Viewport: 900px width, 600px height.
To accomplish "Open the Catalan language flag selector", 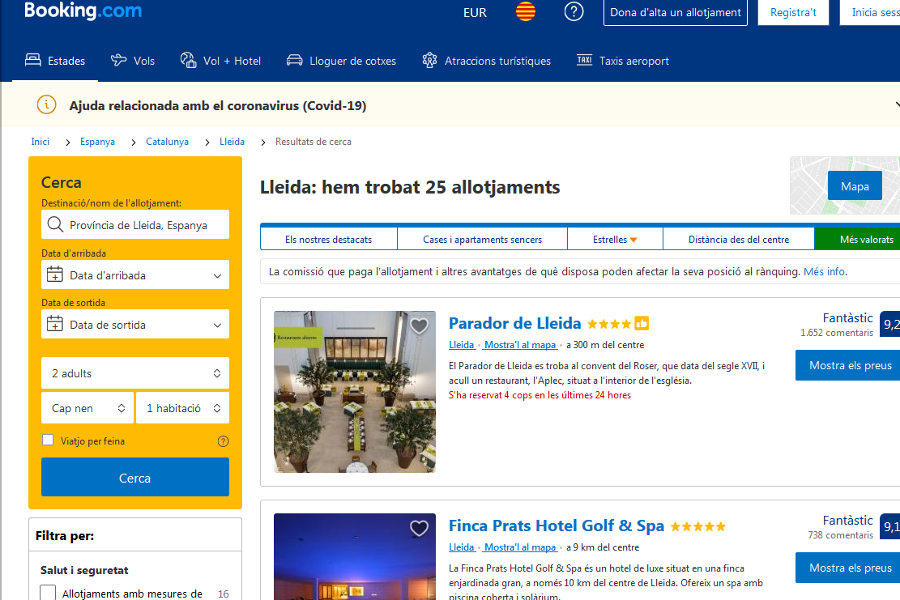I will [525, 11].
